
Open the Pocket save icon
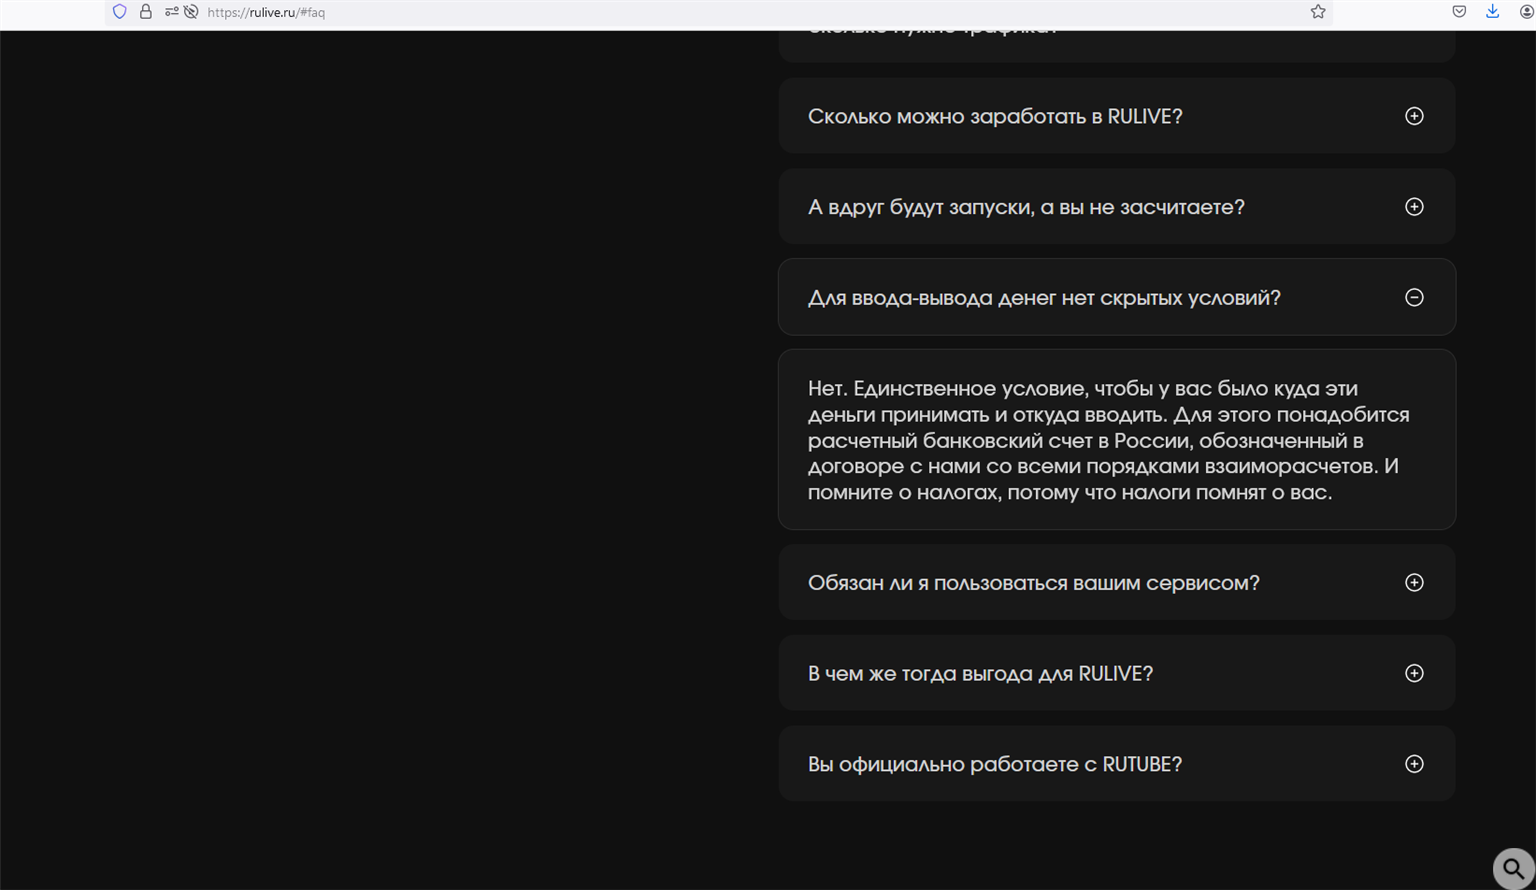tap(1459, 12)
